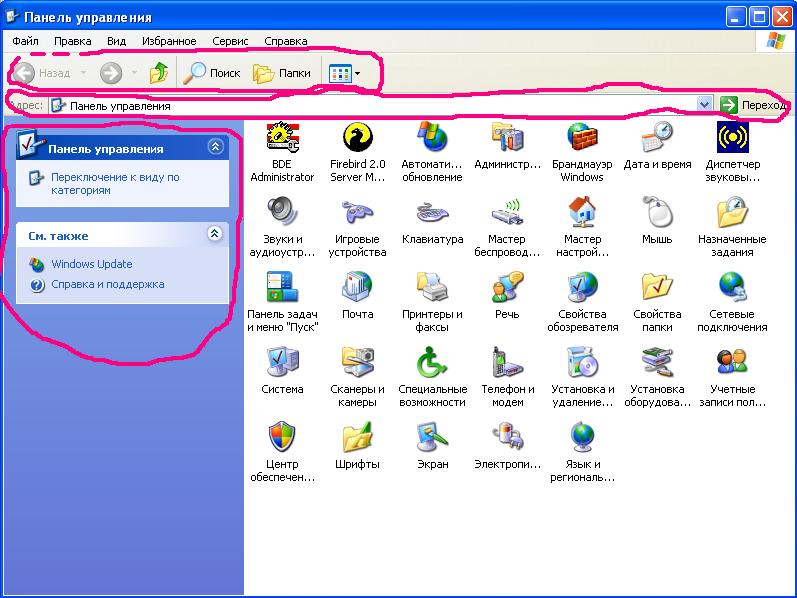Open the BDE Administrator icon
Image resolution: width=797 pixels, height=598 pixels.
[x=282, y=137]
